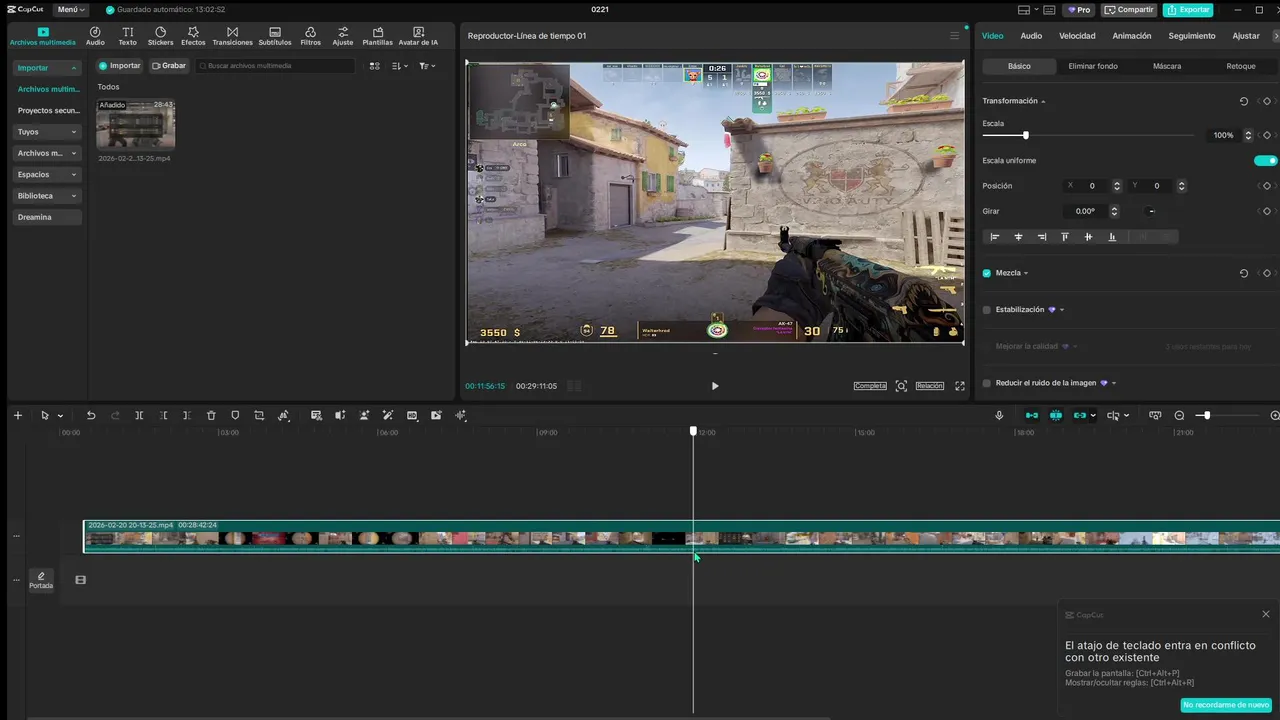The image size is (1280, 720).
Task: Toggle the main track magnet icon
Action: [x=1032, y=415]
